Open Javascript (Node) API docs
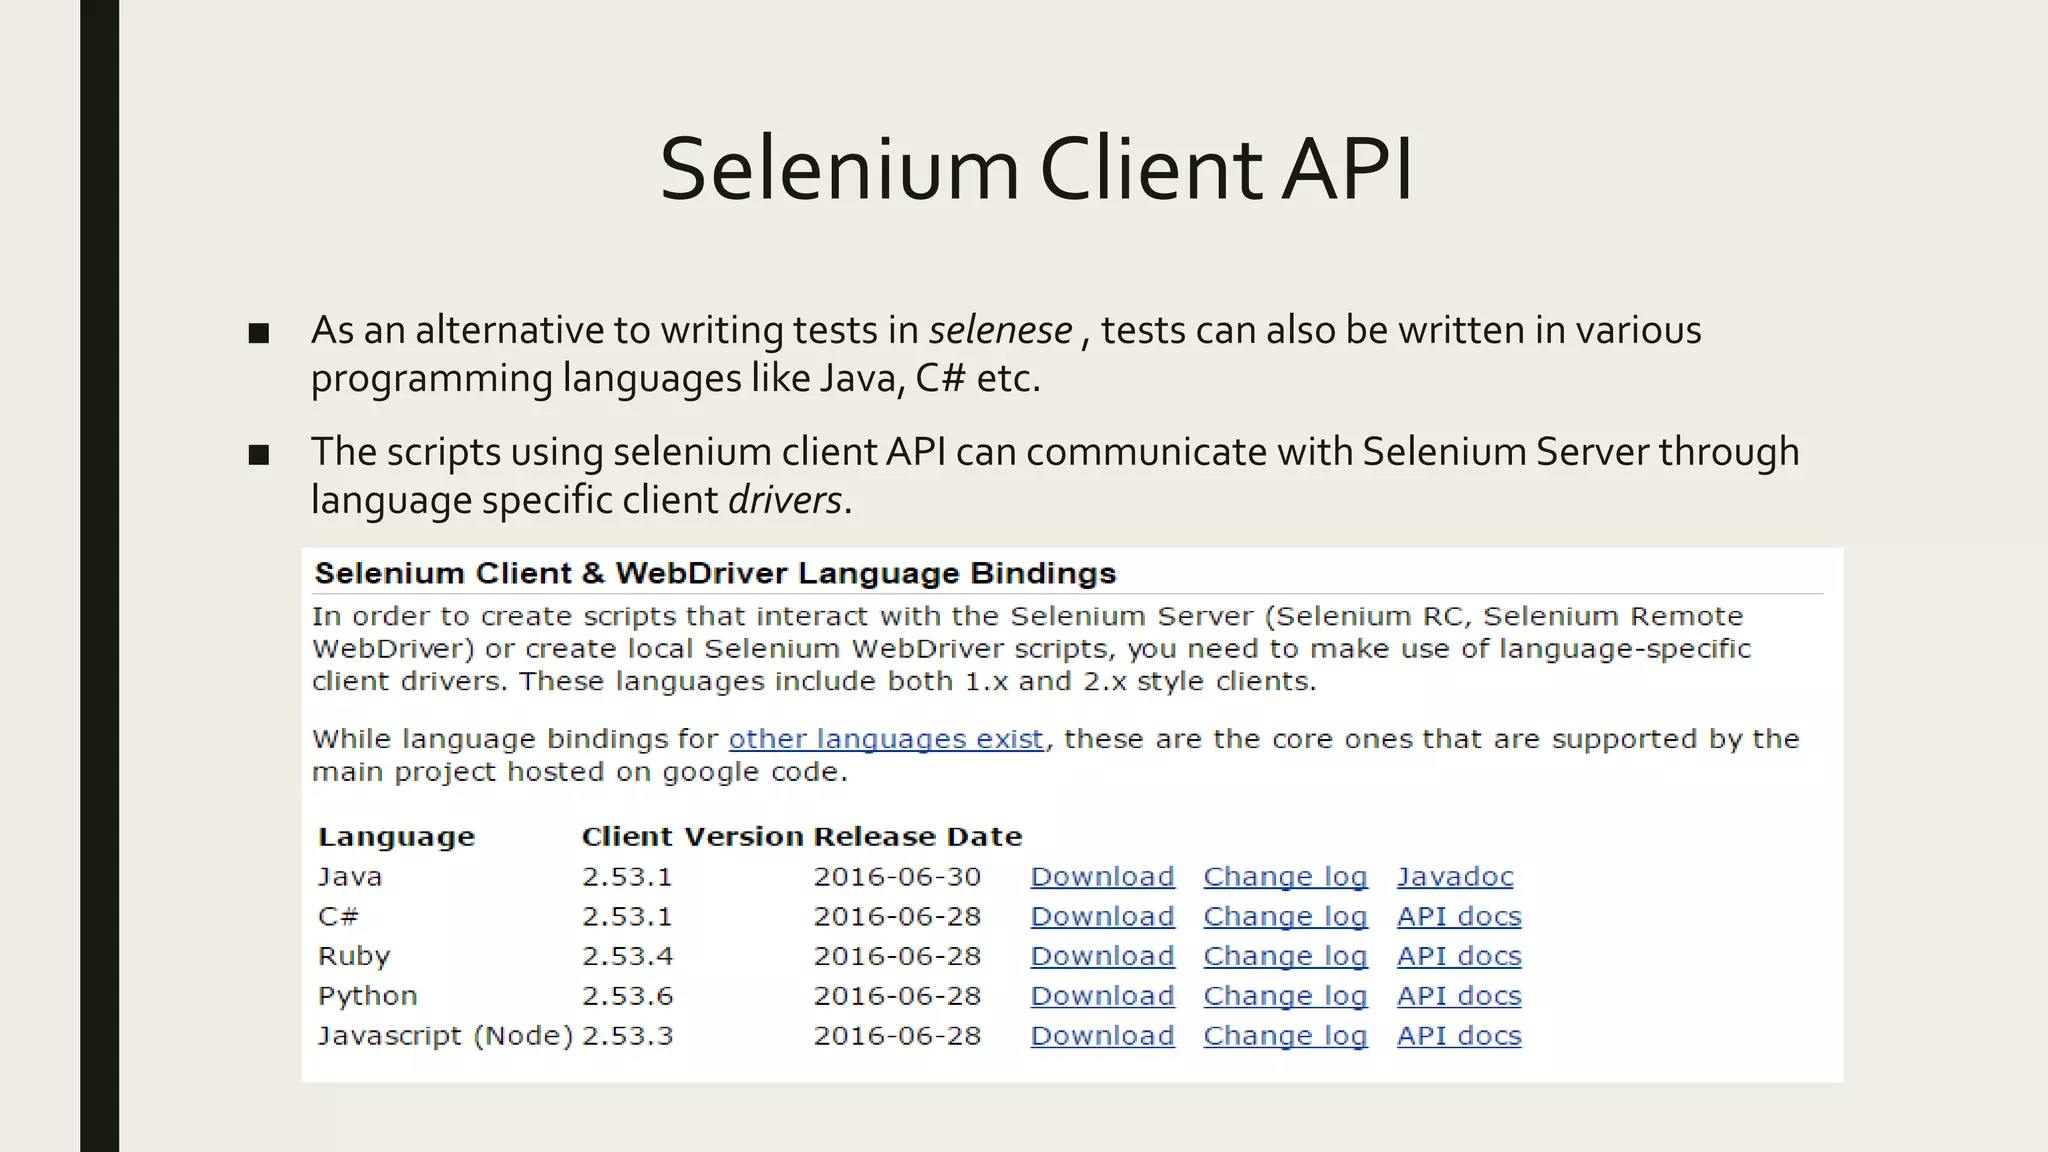This screenshot has height=1152, width=2048. (1458, 1036)
